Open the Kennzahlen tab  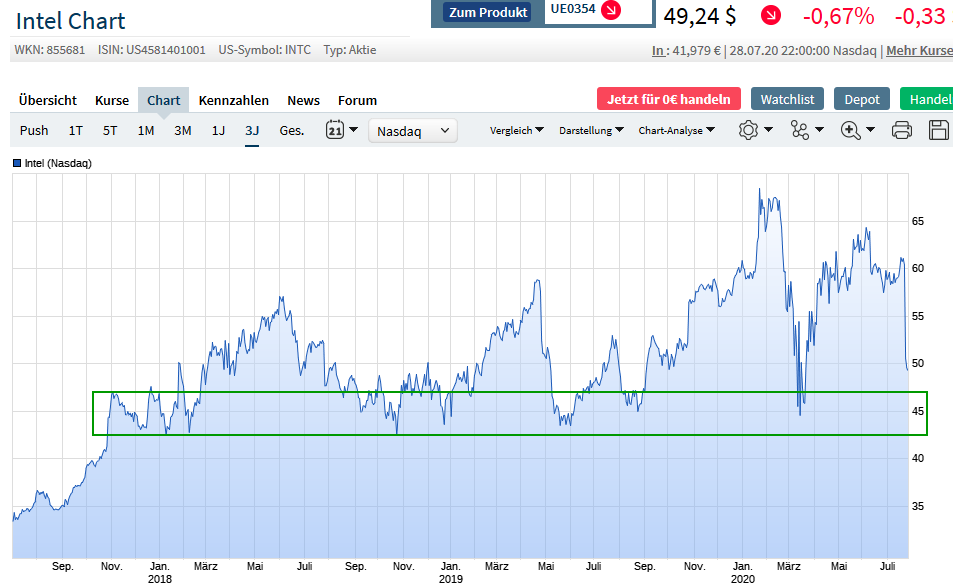(x=233, y=100)
